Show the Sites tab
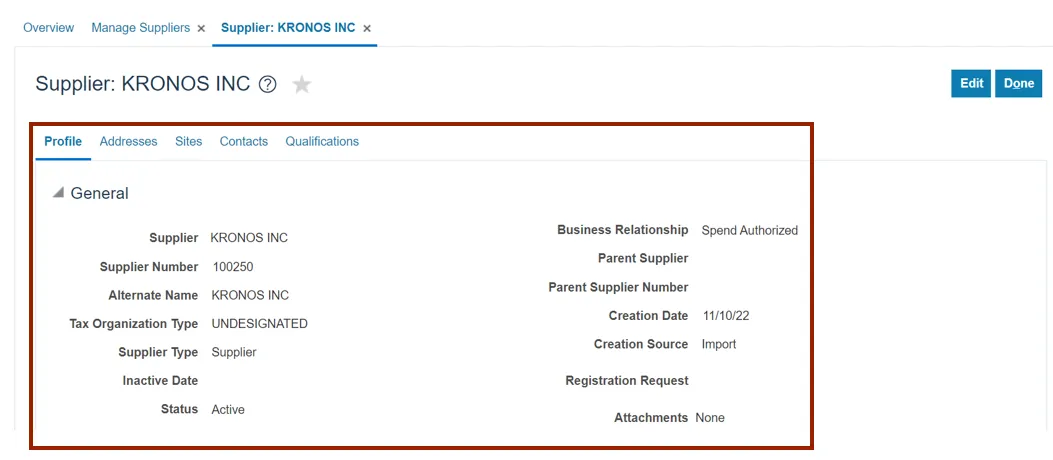Image resolution: width=1053 pixels, height=460 pixels. click(188, 142)
